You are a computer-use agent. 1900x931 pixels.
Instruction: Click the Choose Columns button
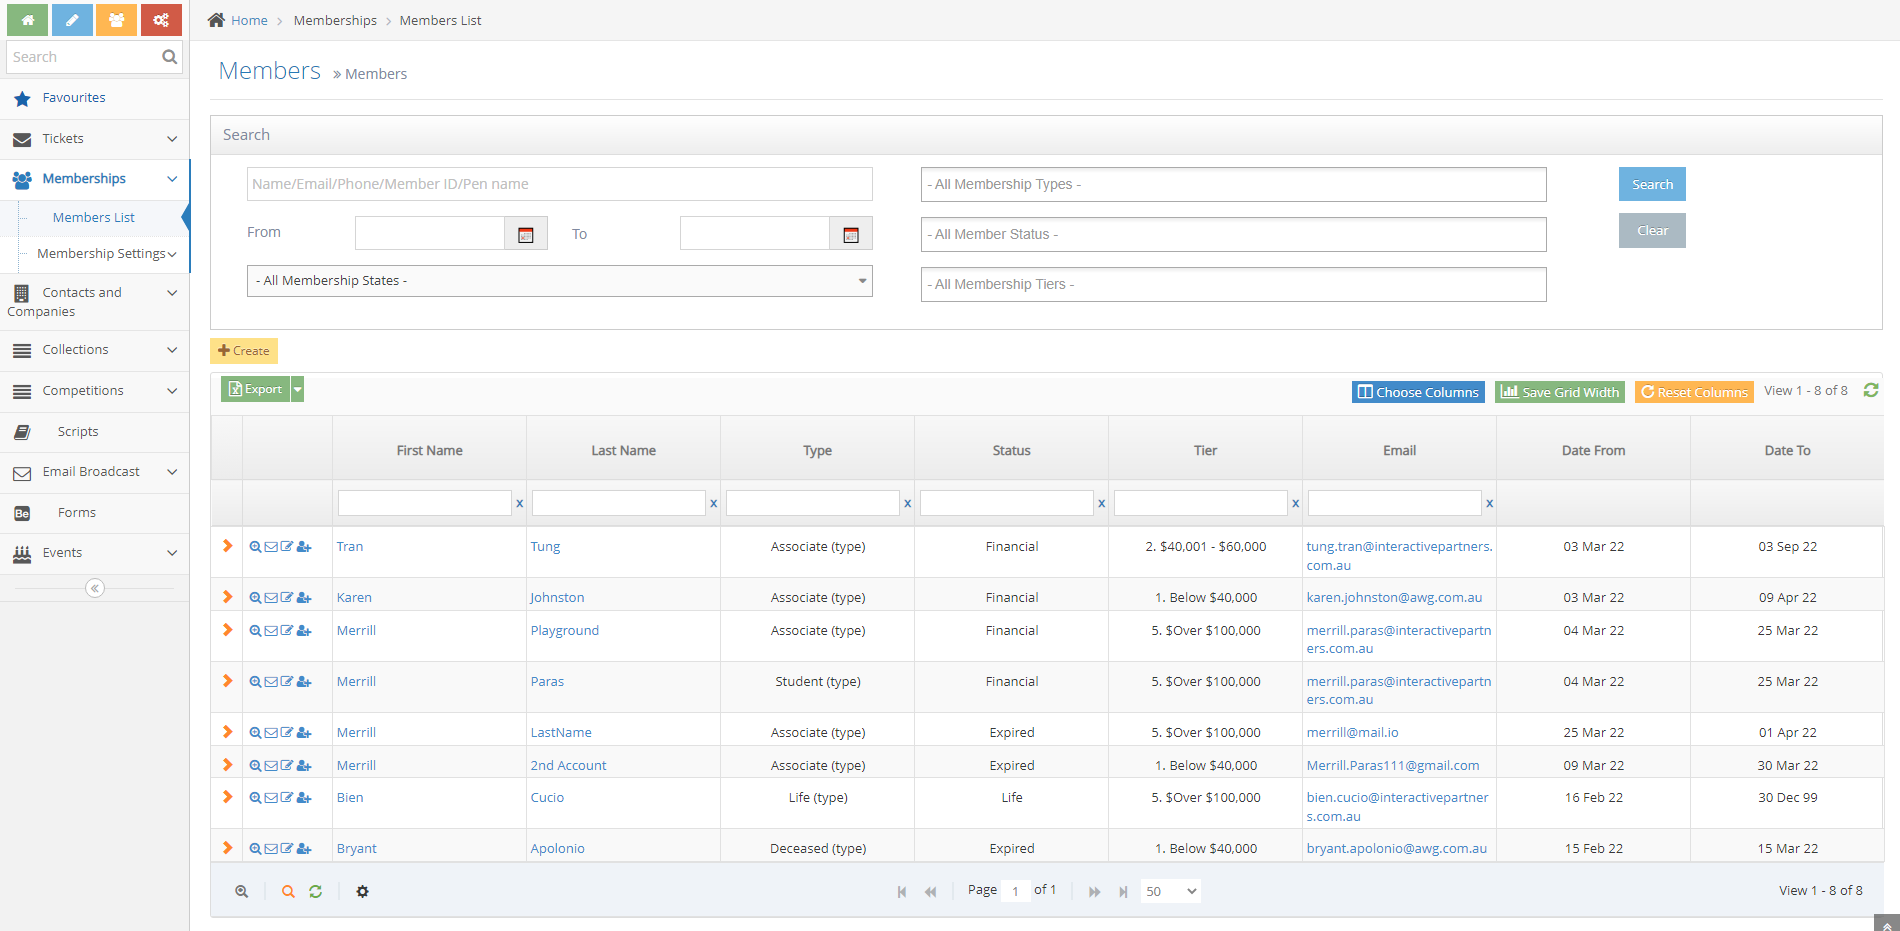coord(1417,392)
